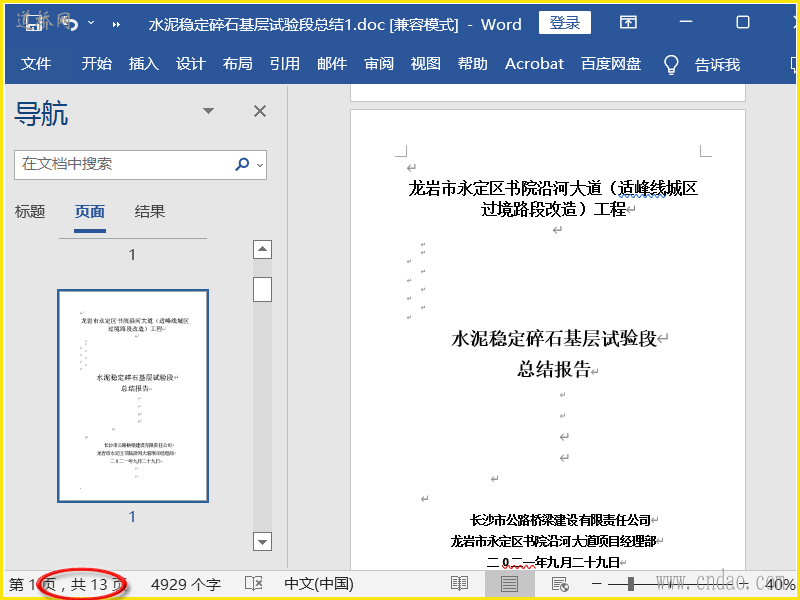The image size is (800, 600).
Task: Click the Ribbon Display Options icon
Action: click(628, 22)
